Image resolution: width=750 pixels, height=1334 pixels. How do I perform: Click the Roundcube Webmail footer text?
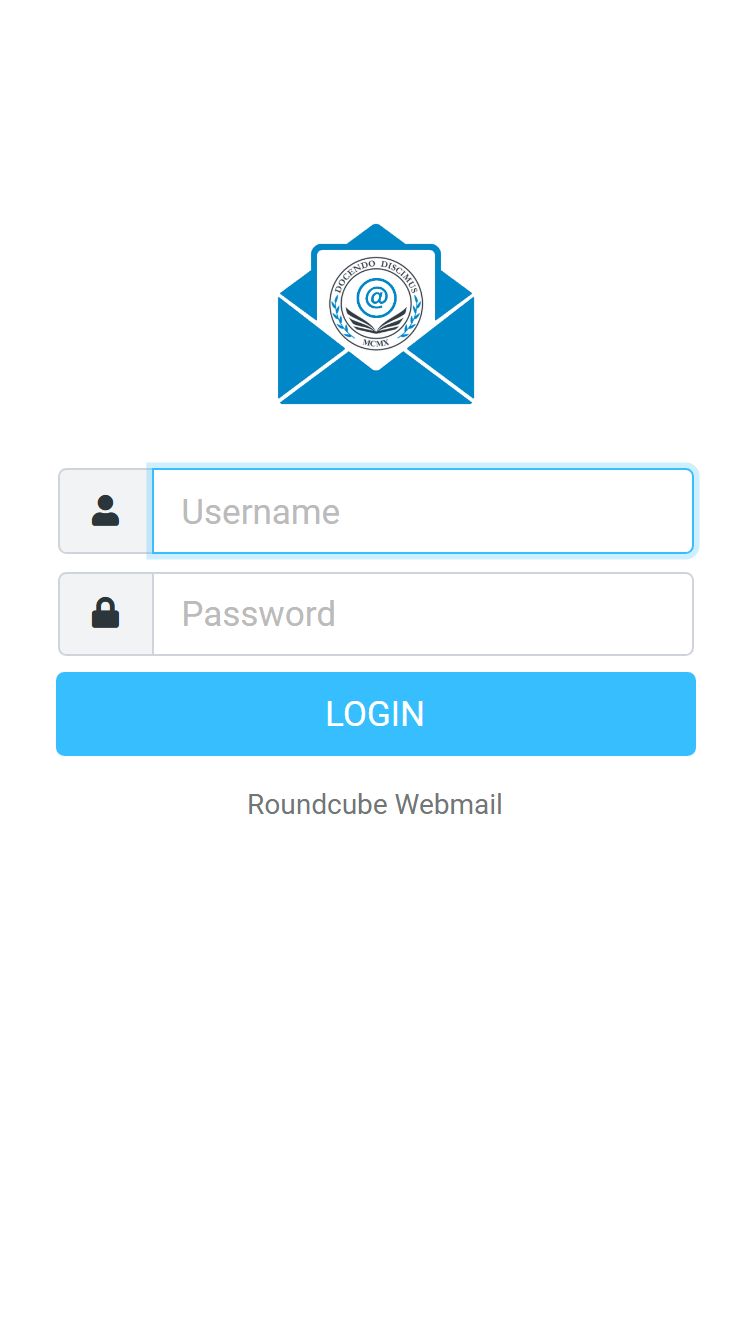tap(375, 804)
